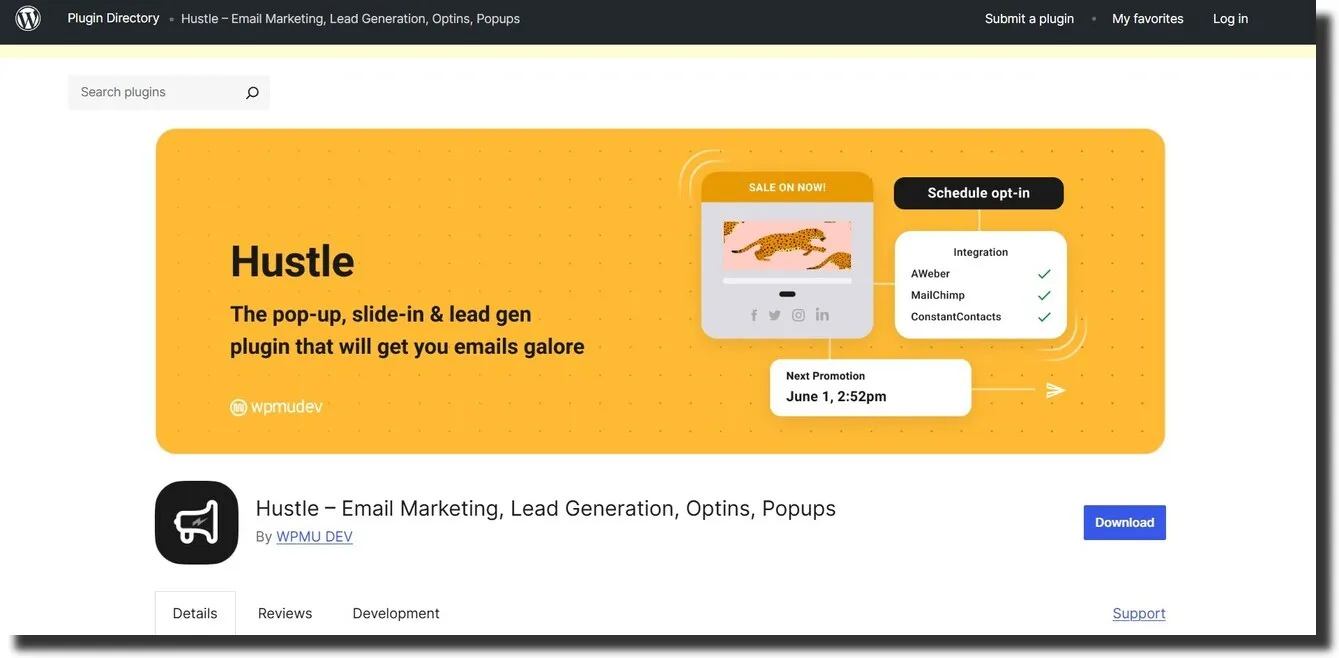The width and height of the screenshot is (1339, 658).
Task: Open the WPMU DEV author link
Action: [x=314, y=537]
